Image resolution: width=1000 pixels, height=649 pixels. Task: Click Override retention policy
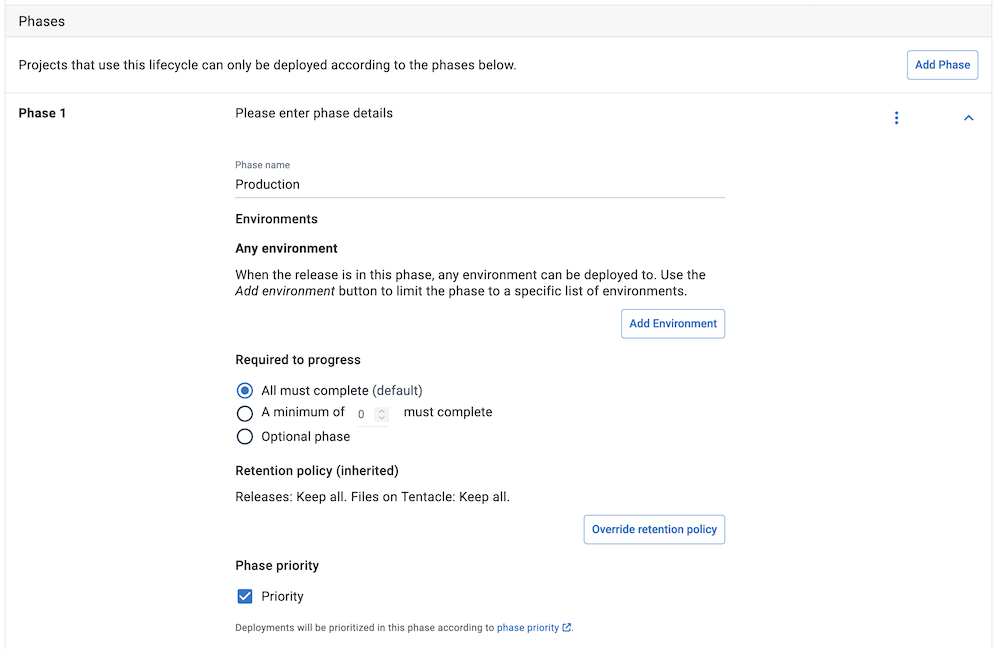(x=654, y=529)
